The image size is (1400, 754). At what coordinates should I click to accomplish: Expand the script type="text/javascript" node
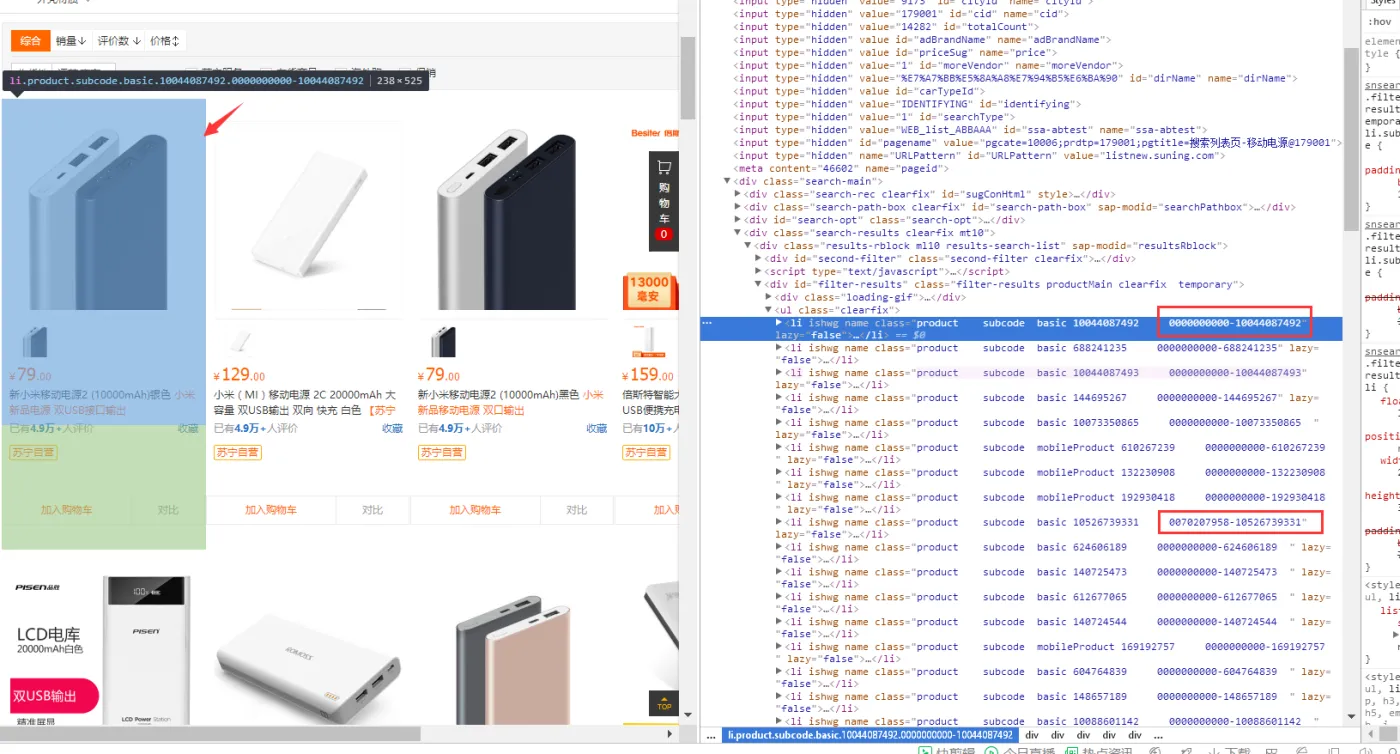[x=758, y=272]
